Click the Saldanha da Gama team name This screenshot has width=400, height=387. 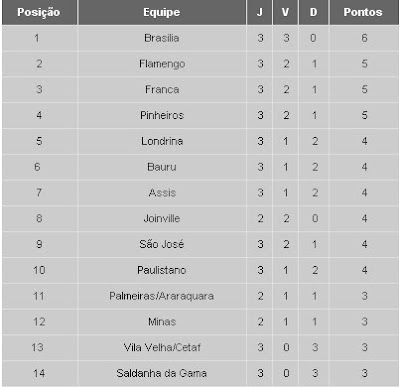[x=162, y=373]
